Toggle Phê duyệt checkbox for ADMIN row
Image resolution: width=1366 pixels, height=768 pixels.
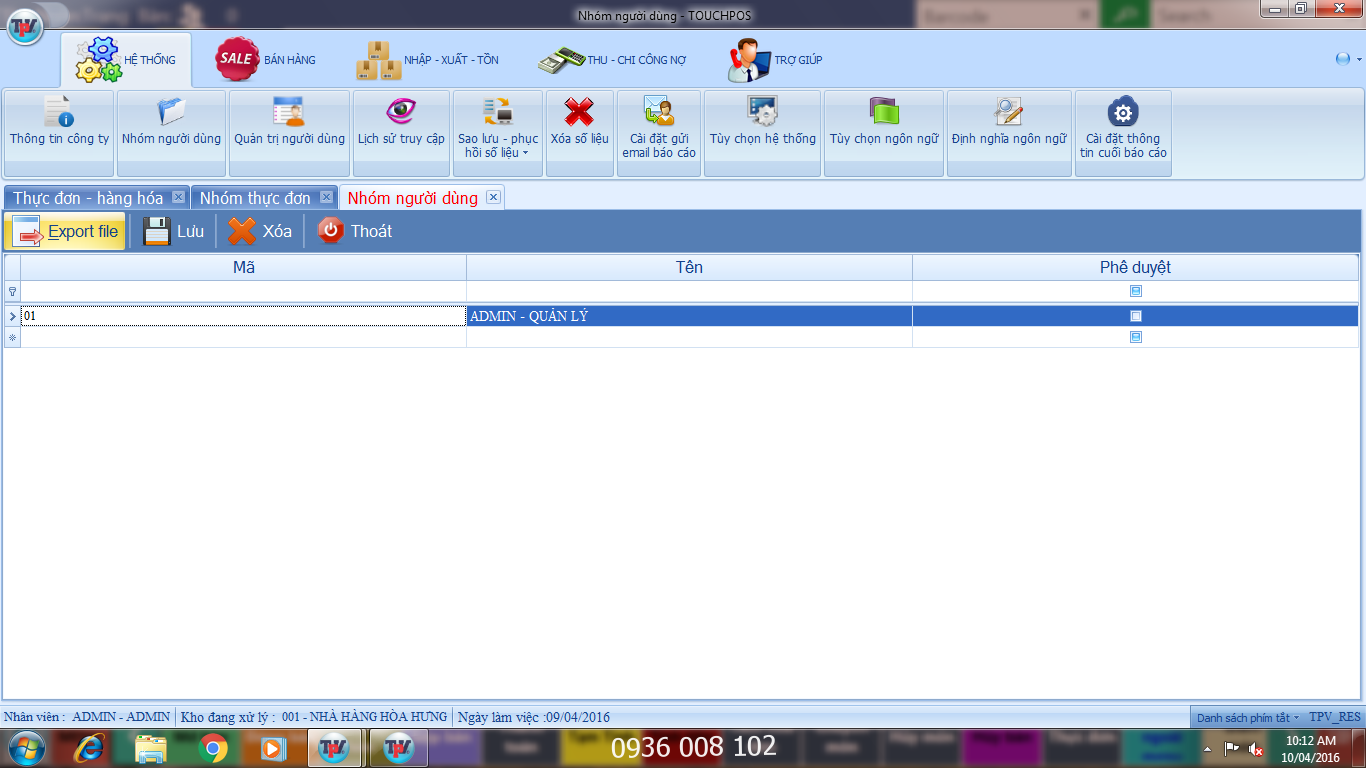click(1136, 316)
